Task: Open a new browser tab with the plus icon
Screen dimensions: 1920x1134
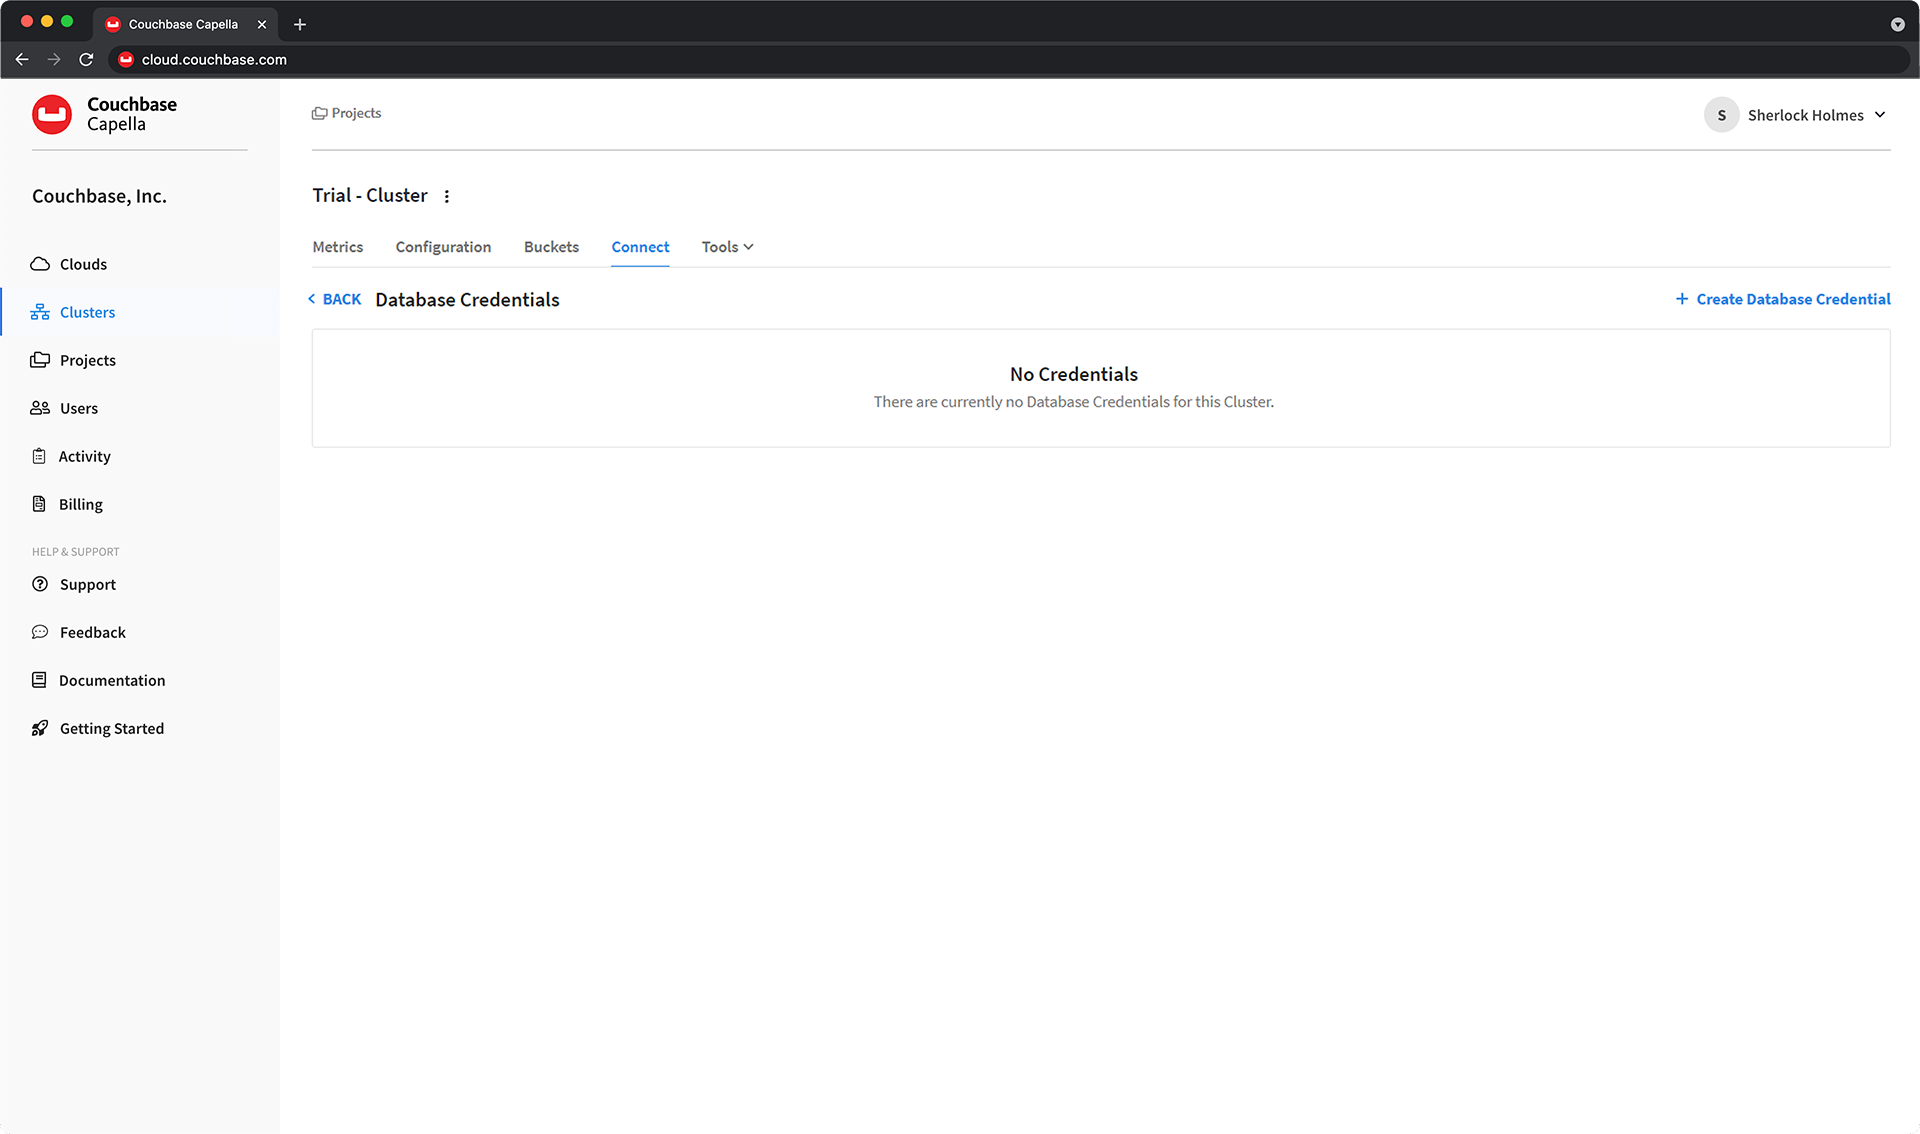Action: point(300,24)
